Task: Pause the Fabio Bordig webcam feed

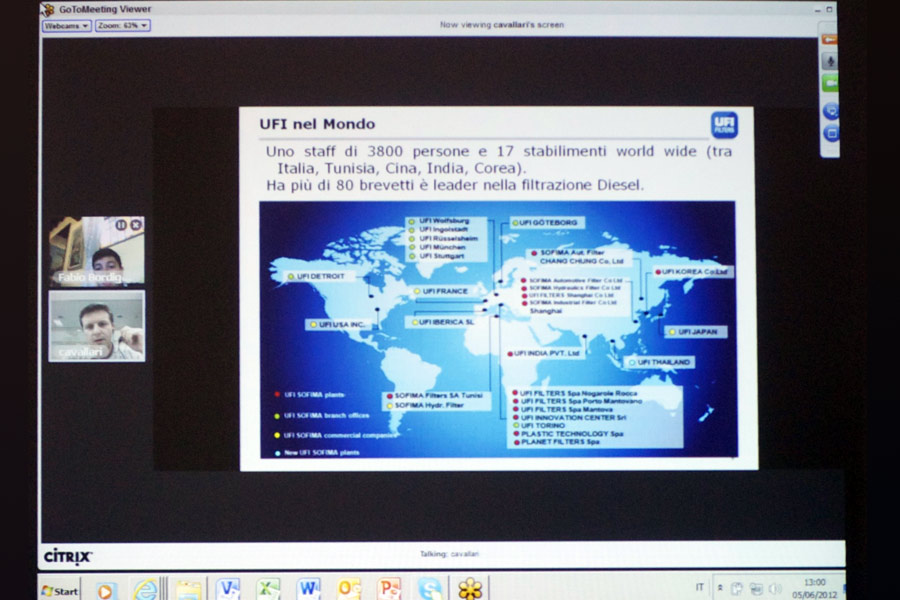Action: click(x=121, y=225)
